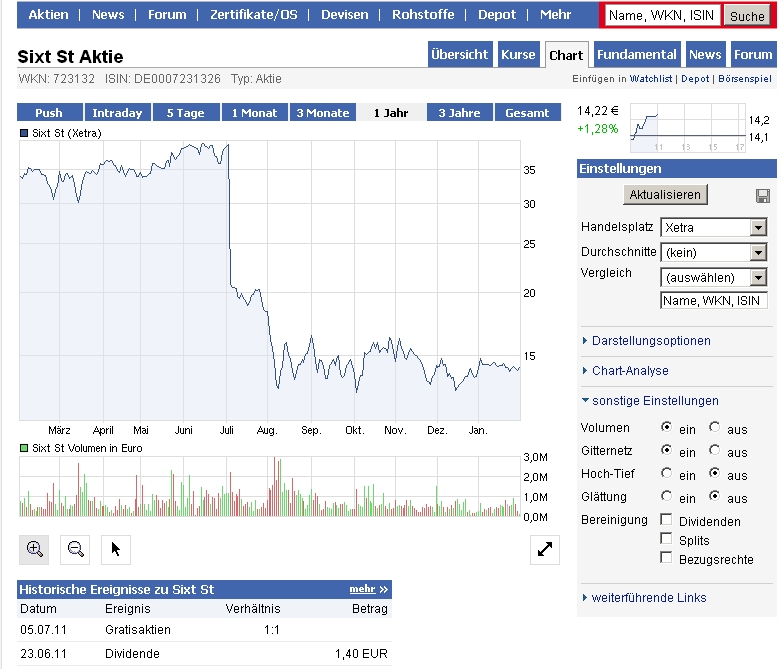Open the Devisen menu item

(x=345, y=14)
